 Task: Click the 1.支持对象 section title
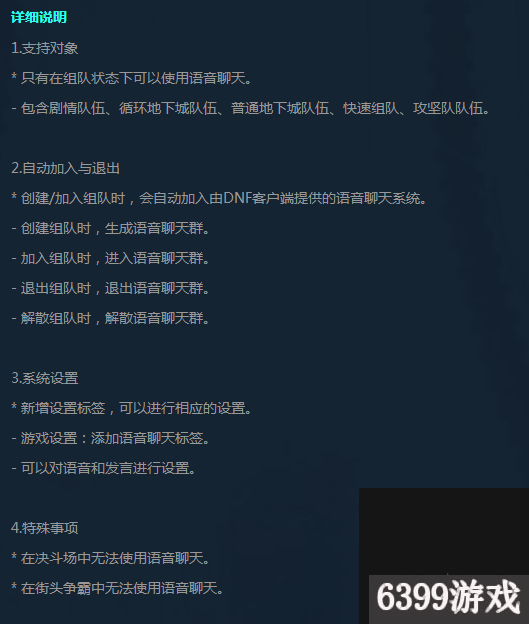[x=44, y=48]
